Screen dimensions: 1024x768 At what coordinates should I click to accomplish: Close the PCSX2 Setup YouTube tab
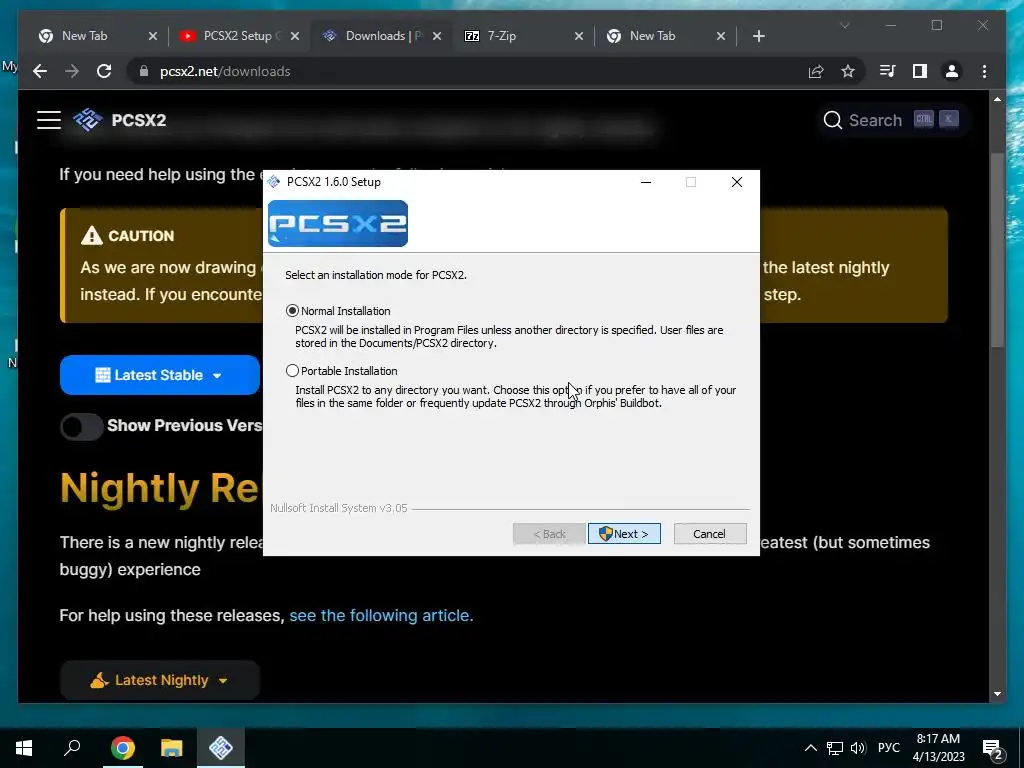[295, 36]
